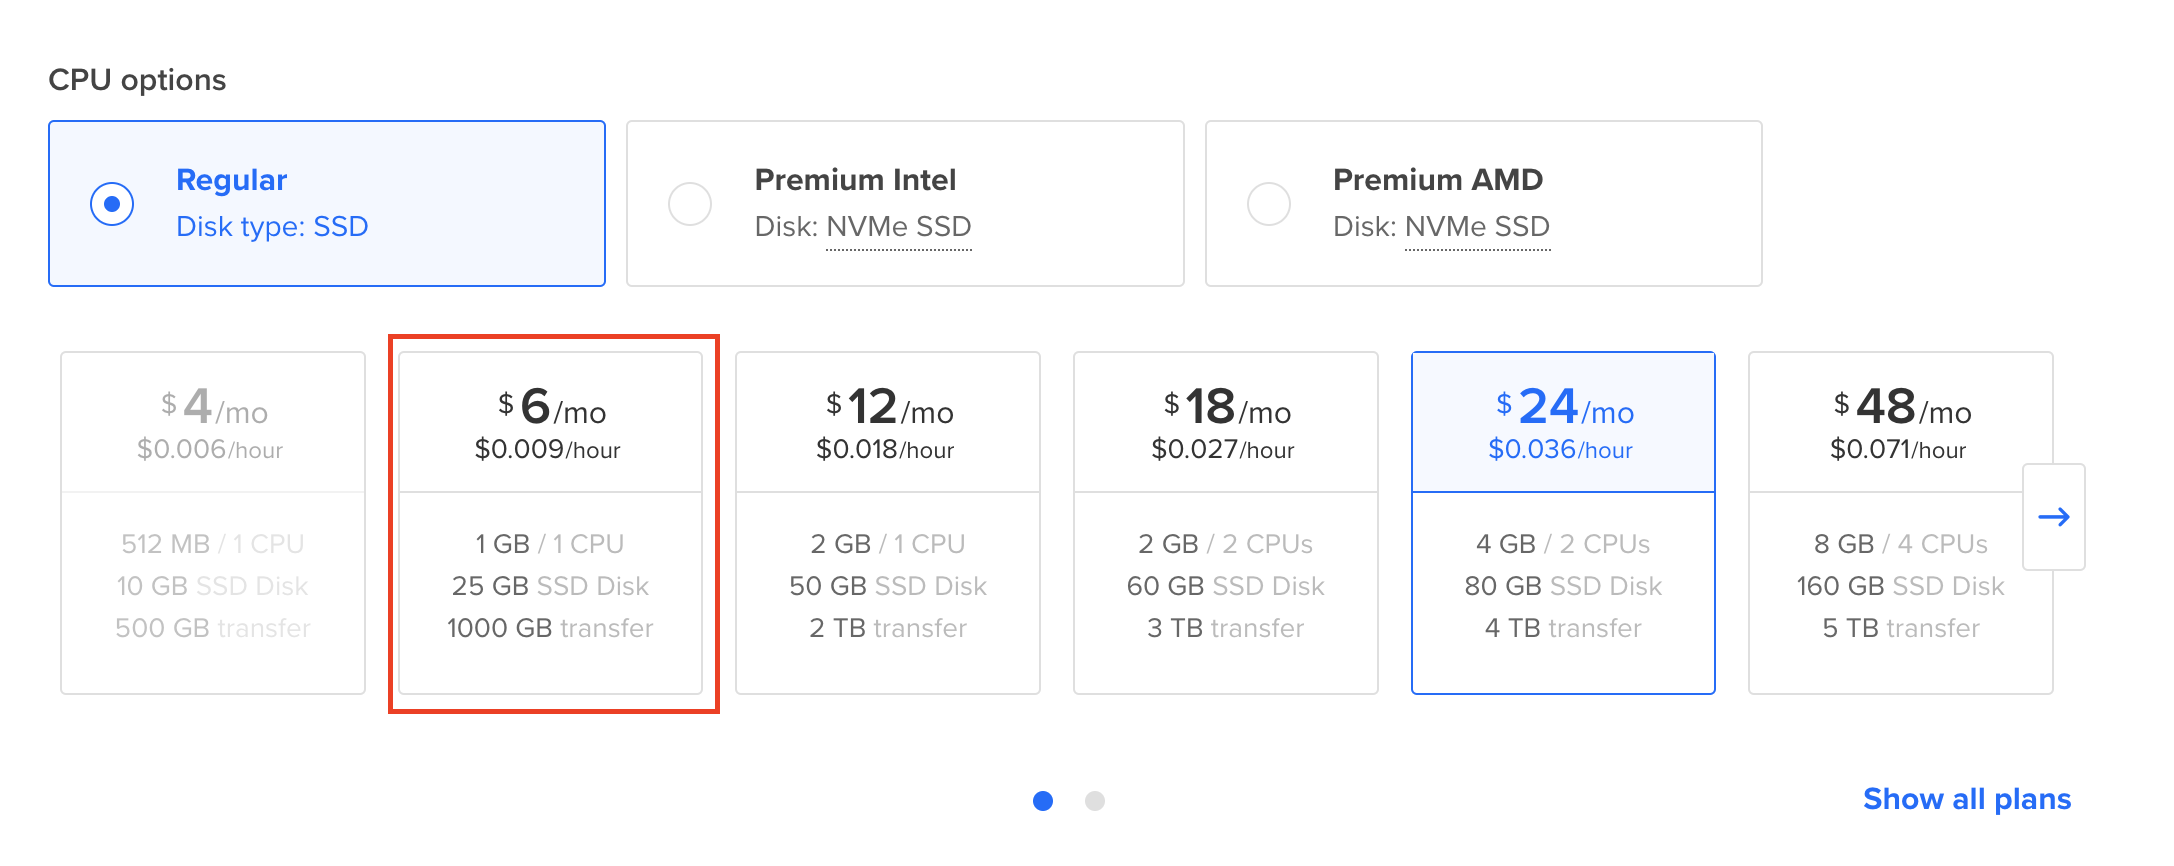Choose the $48/mo 8 GB plan
This screenshot has height=866, width=2174.
tap(1901, 523)
